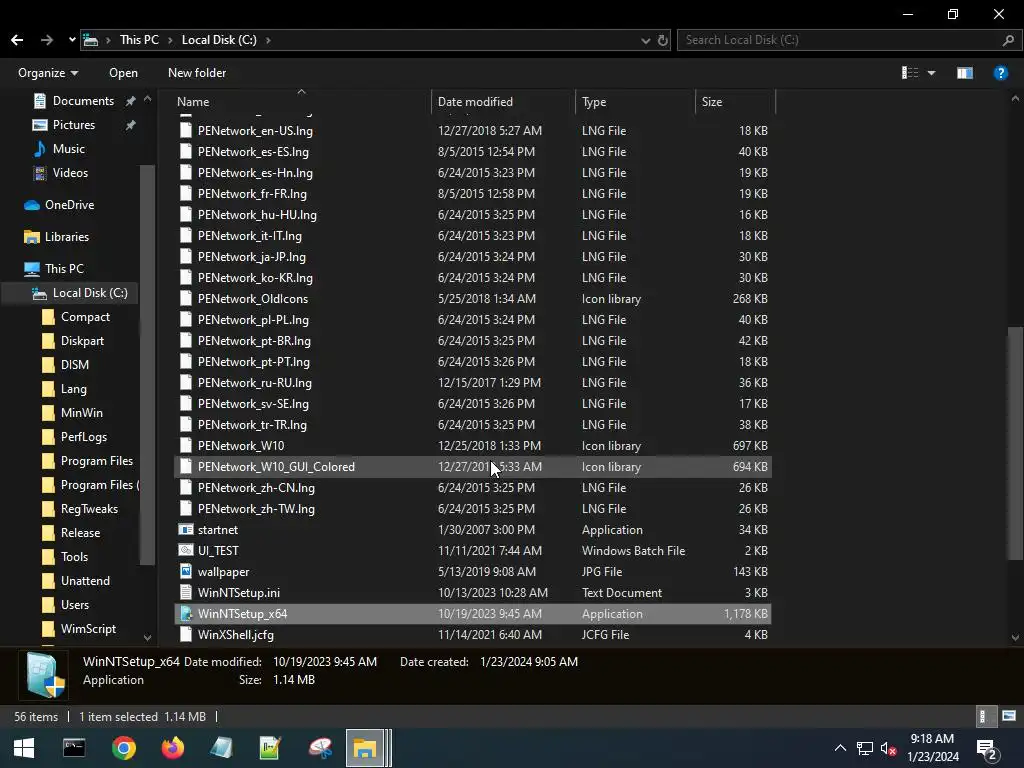Select file PENetwork_en-US.lng
Image resolution: width=1024 pixels, height=768 pixels.
click(473, 131)
